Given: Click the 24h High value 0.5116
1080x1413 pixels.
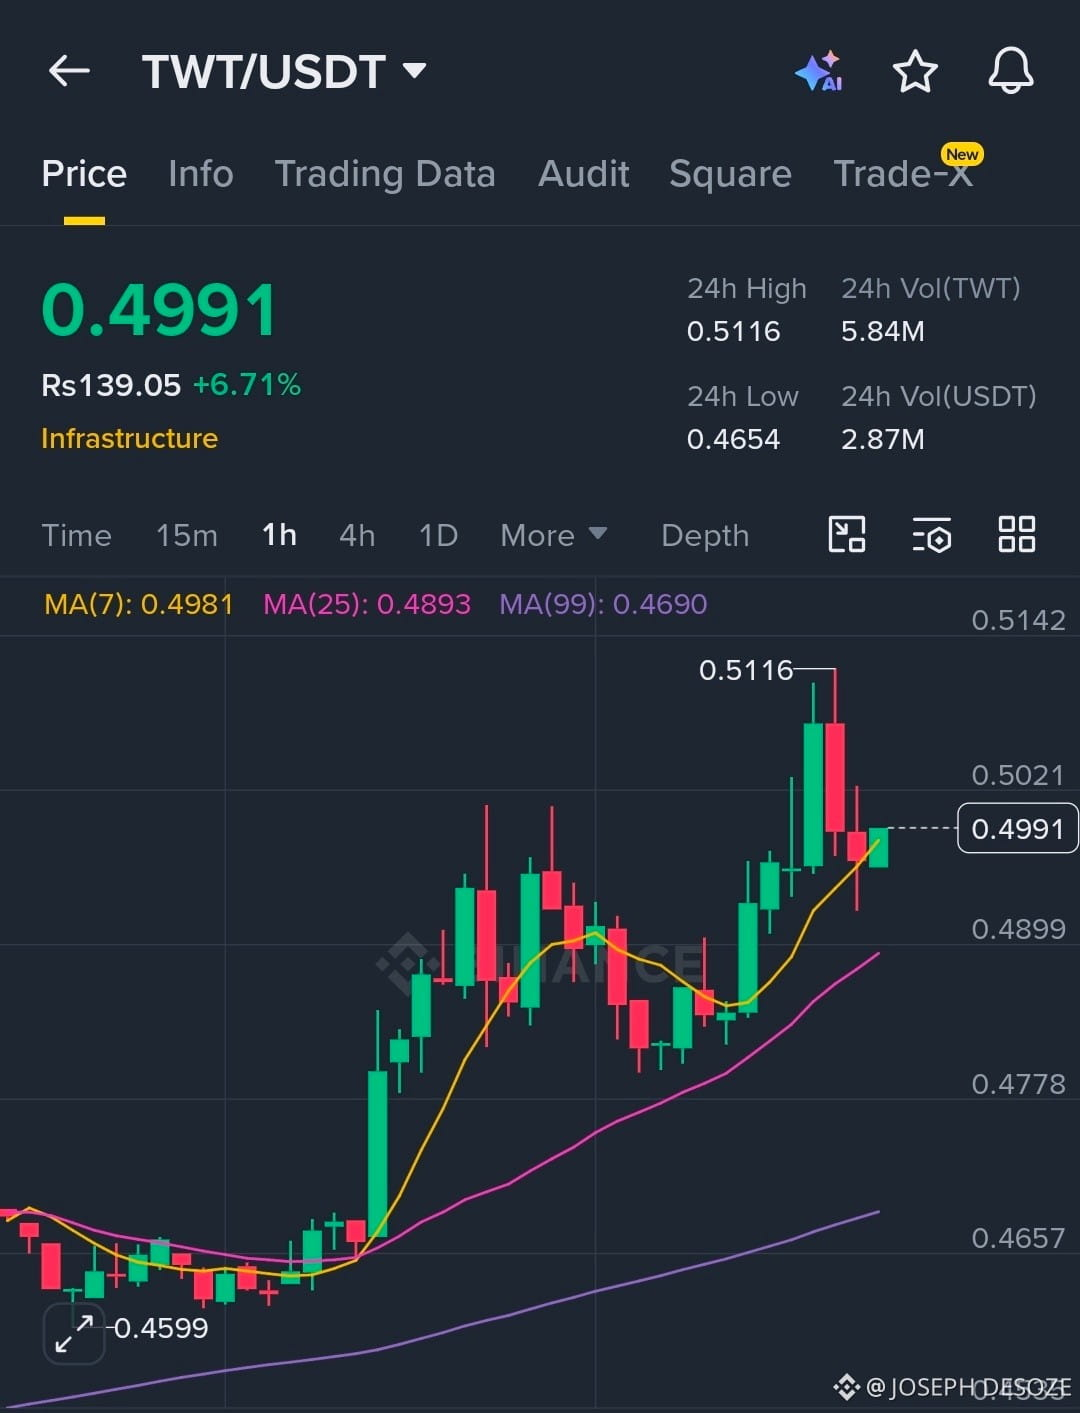Looking at the screenshot, I should (x=733, y=331).
